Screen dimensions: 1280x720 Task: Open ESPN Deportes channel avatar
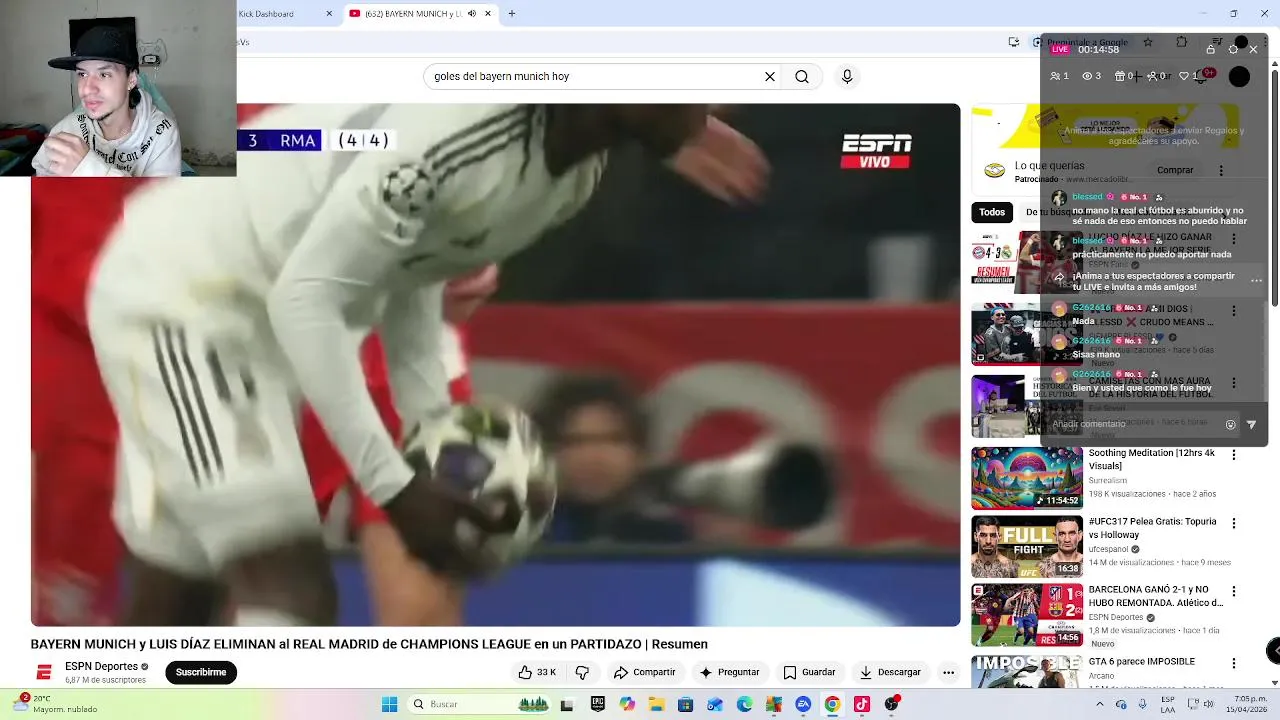pos(44,672)
